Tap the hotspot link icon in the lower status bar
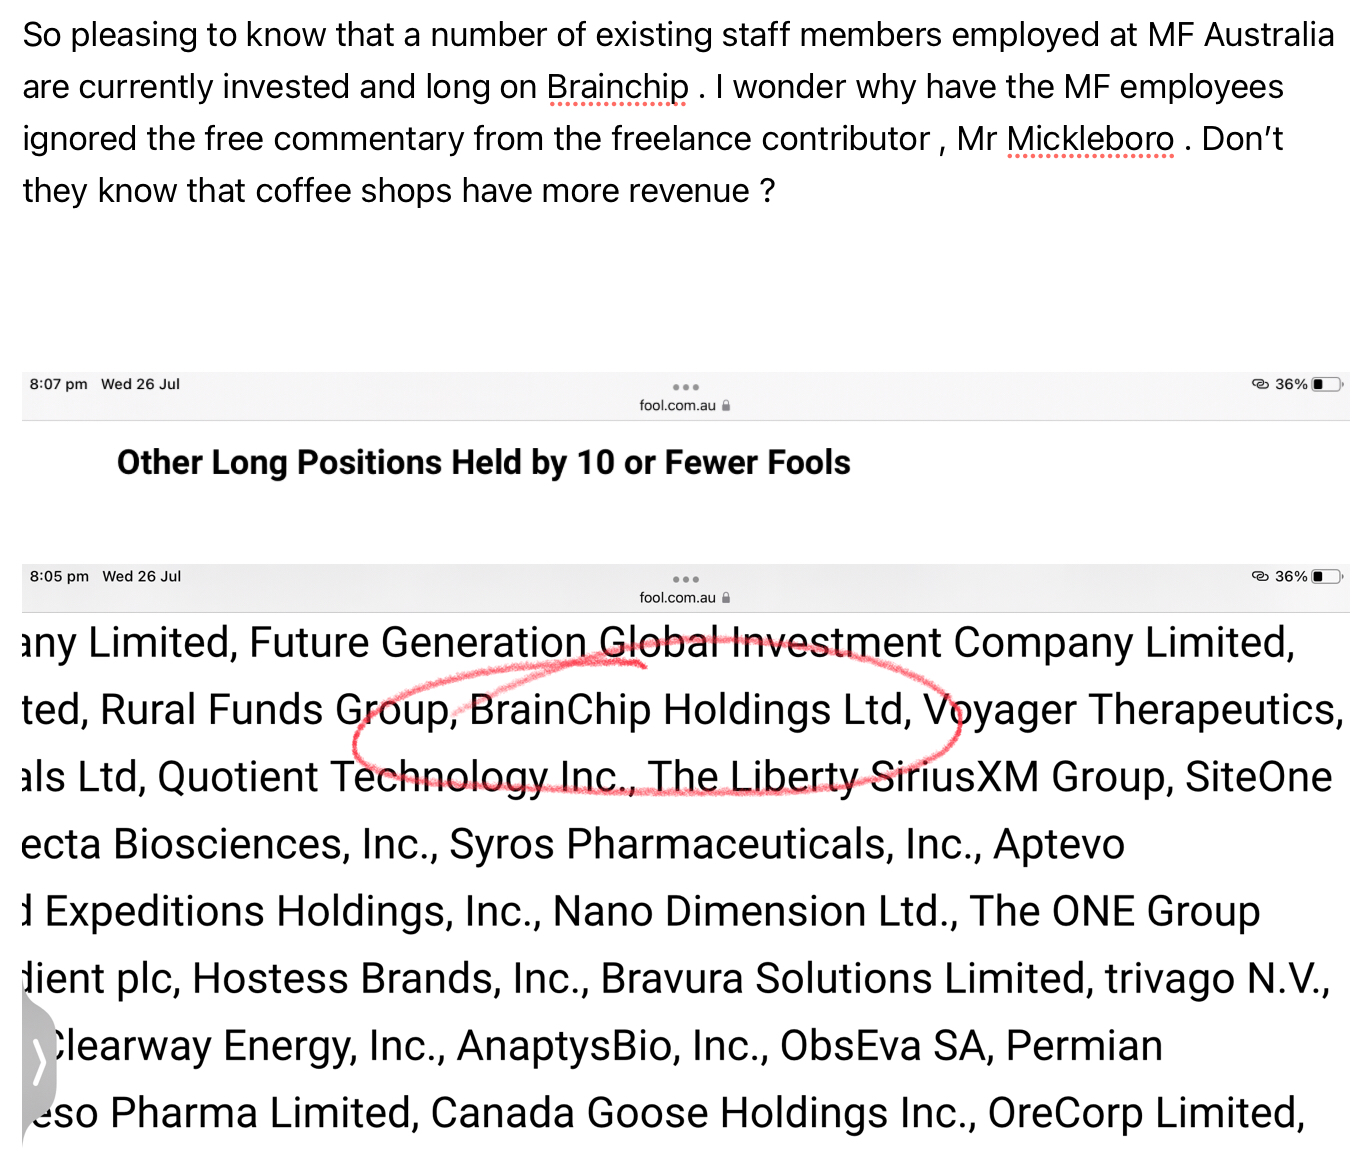The width and height of the screenshot is (1366, 1157). pyautogui.click(x=1260, y=576)
